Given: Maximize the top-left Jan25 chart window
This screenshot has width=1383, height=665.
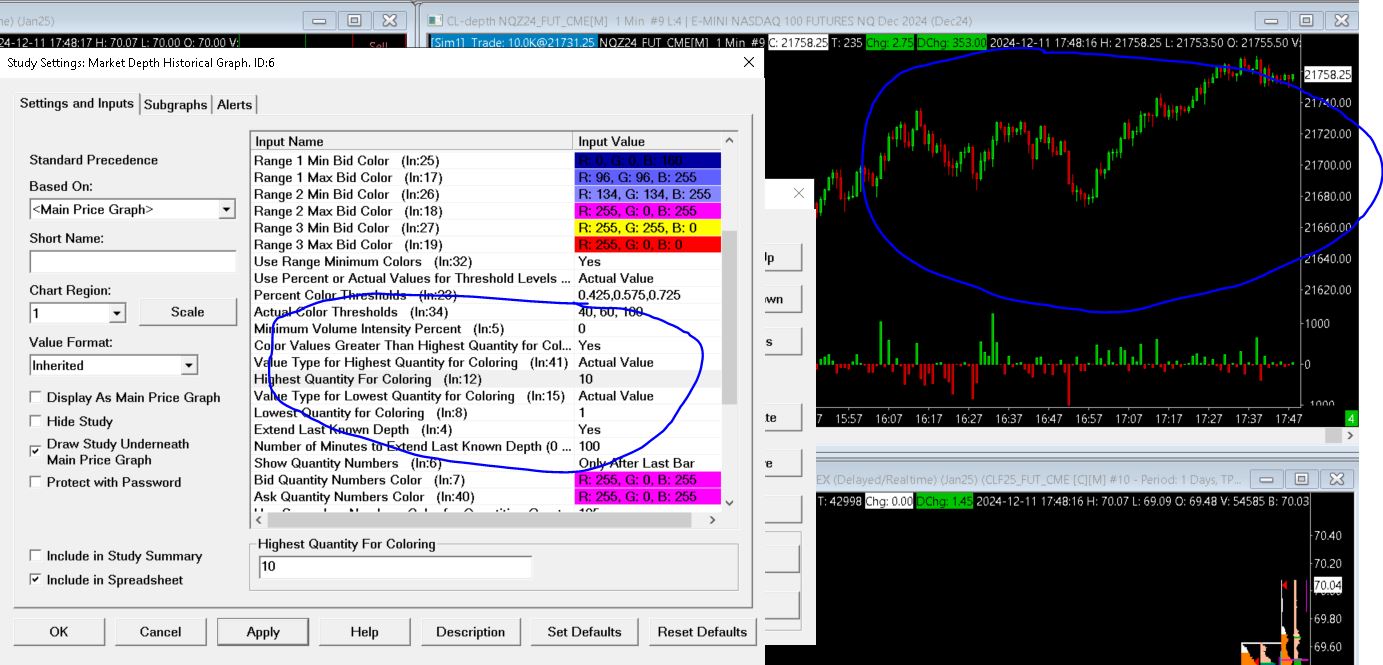Looking at the screenshot, I should coord(355,20).
